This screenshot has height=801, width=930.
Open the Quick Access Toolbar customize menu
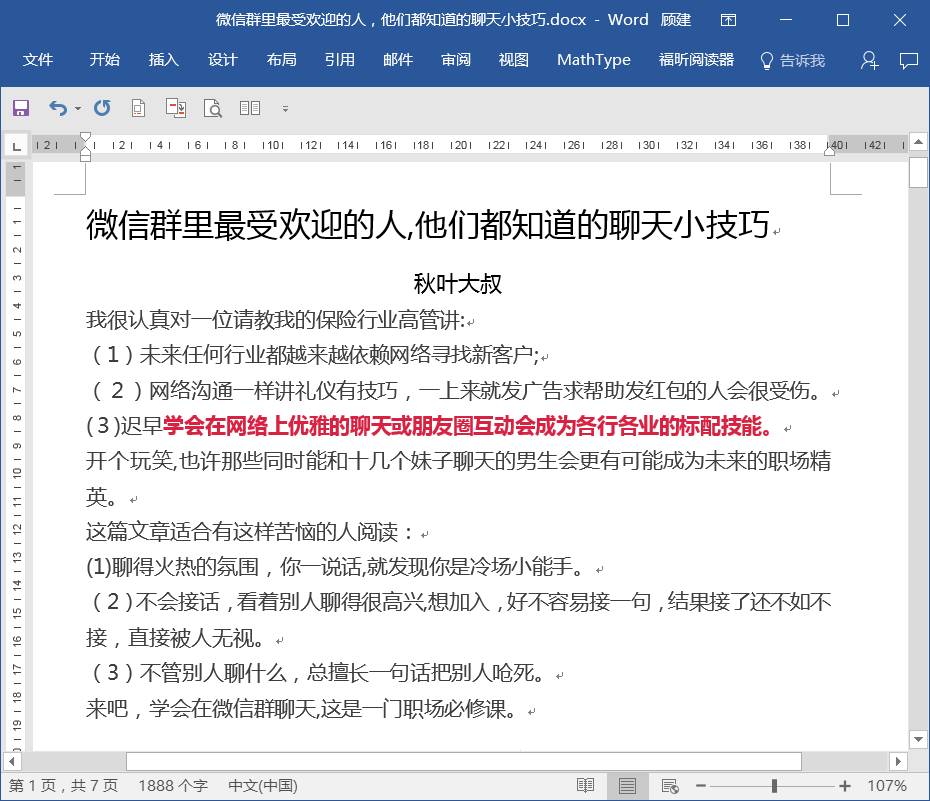pyautogui.click(x=285, y=108)
